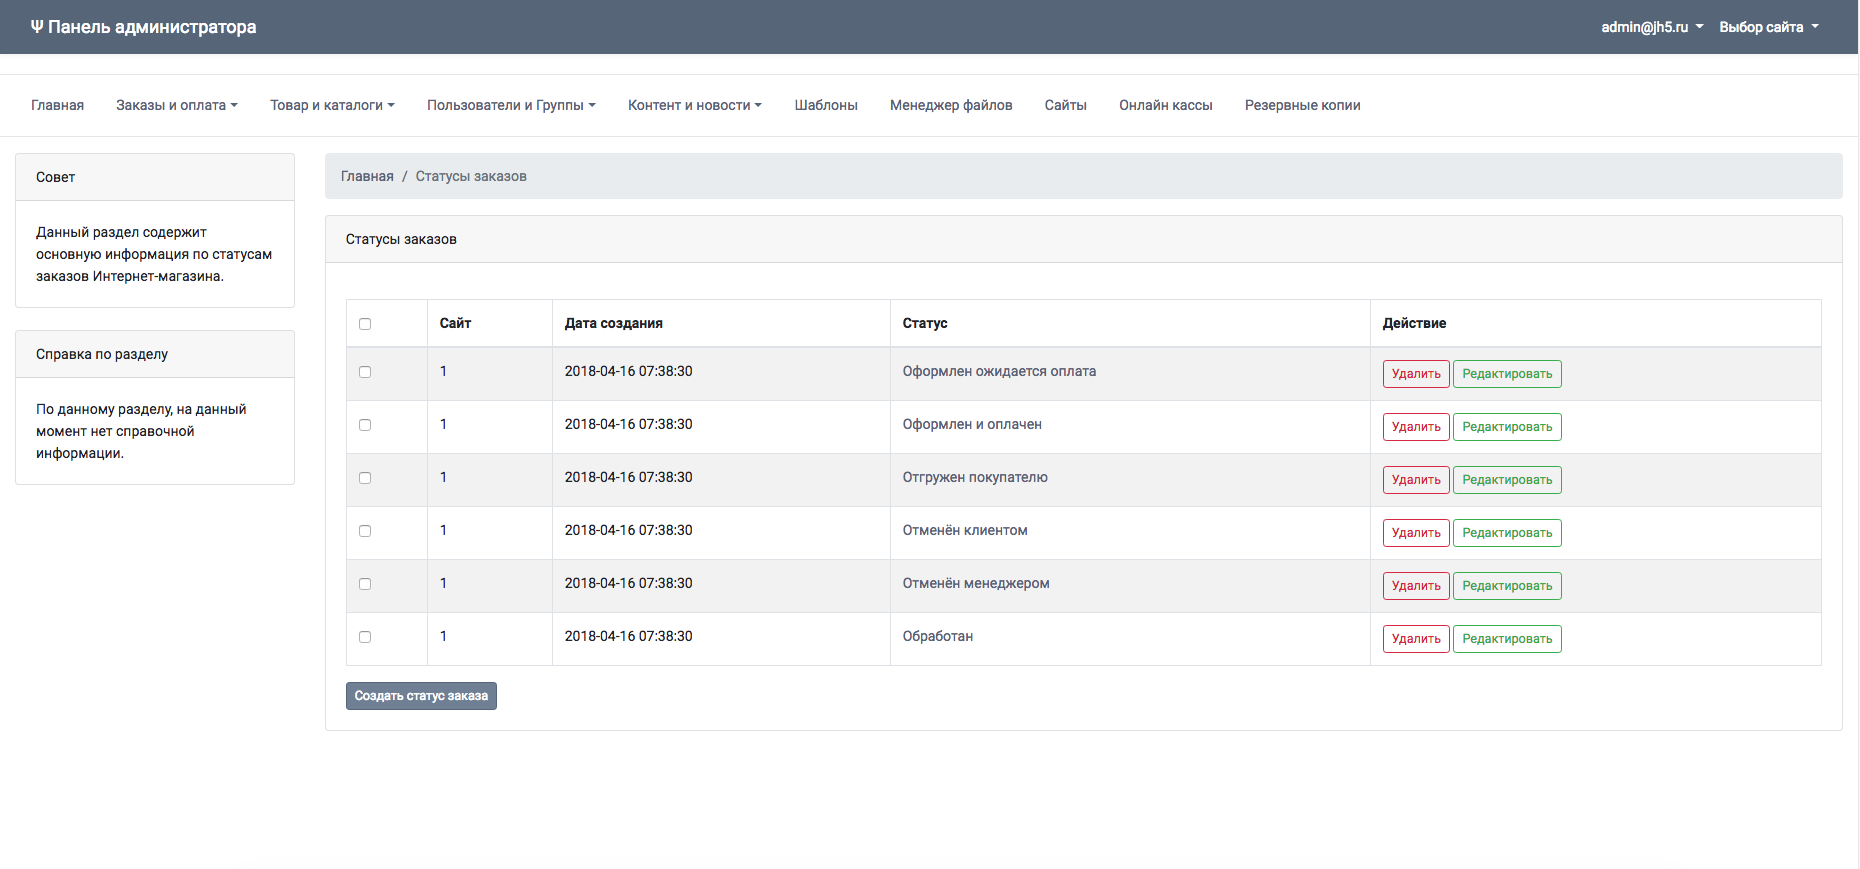Open the Выбор сайта dropdown
Viewport: 1860px width, 869px height.
tap(1769, 27)
